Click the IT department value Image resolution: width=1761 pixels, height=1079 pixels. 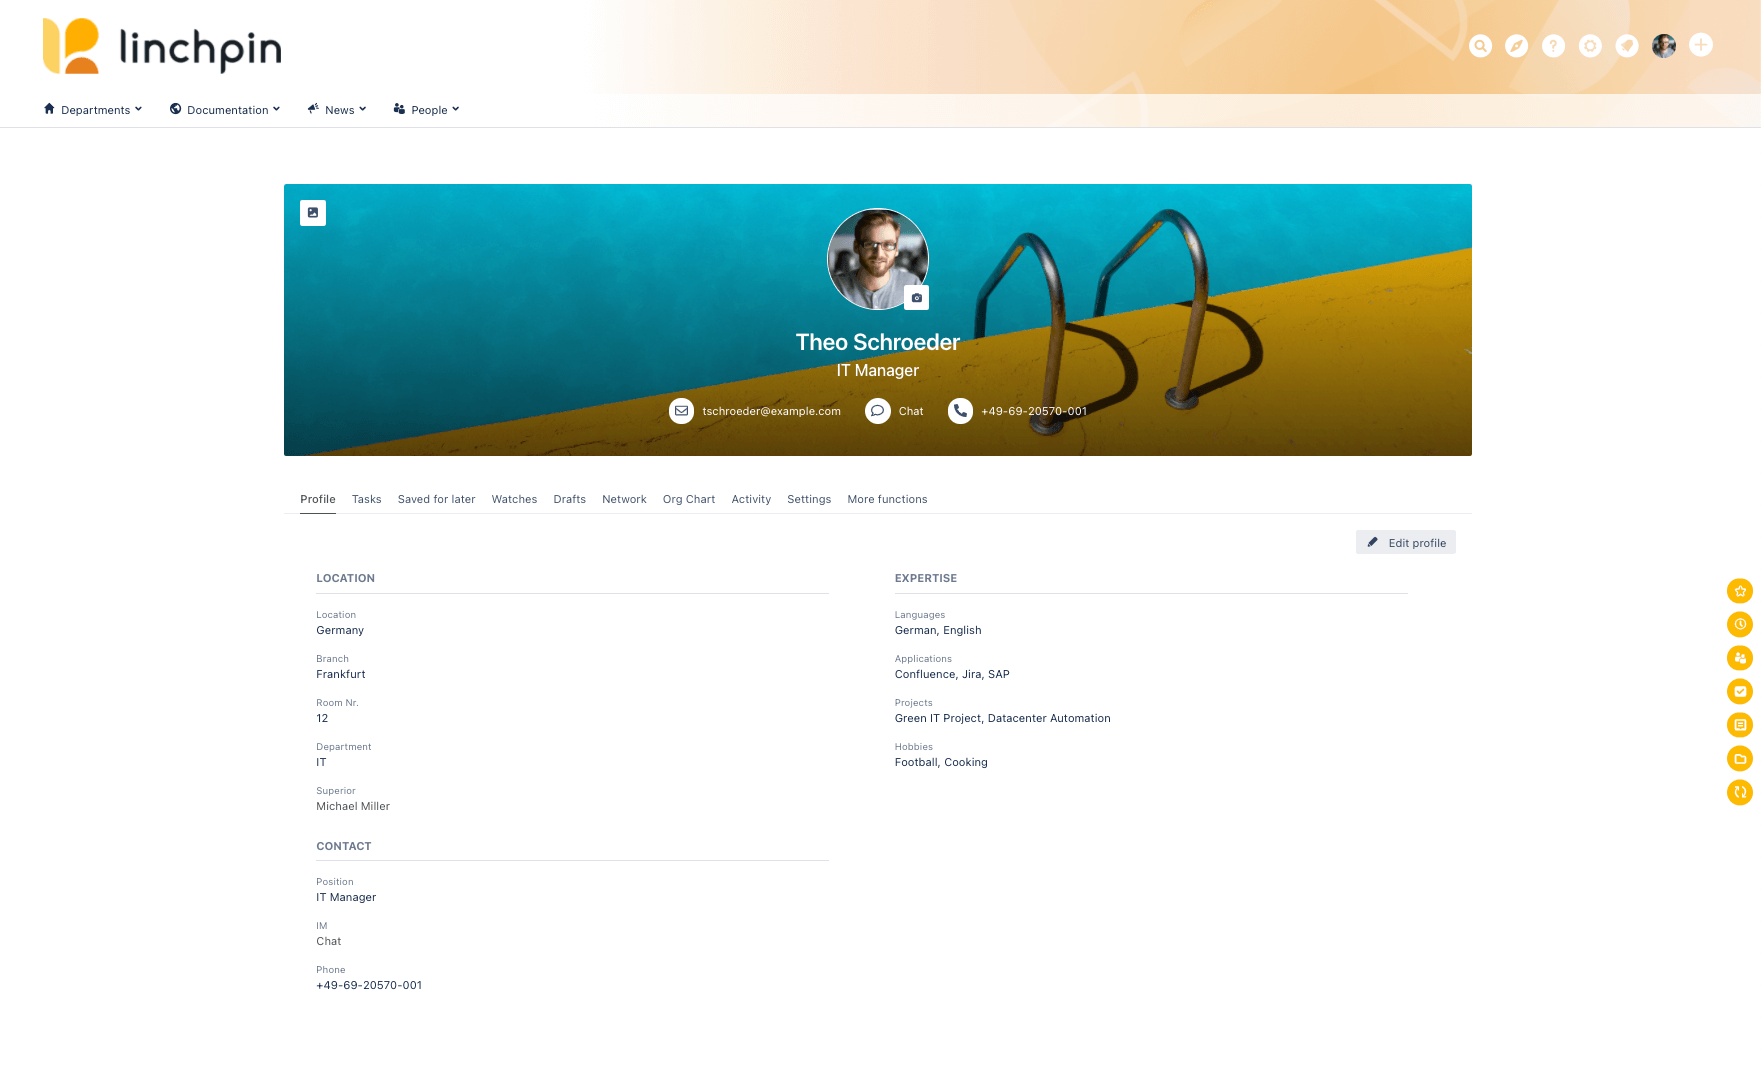pyautogui.click(x=321, y=762)
